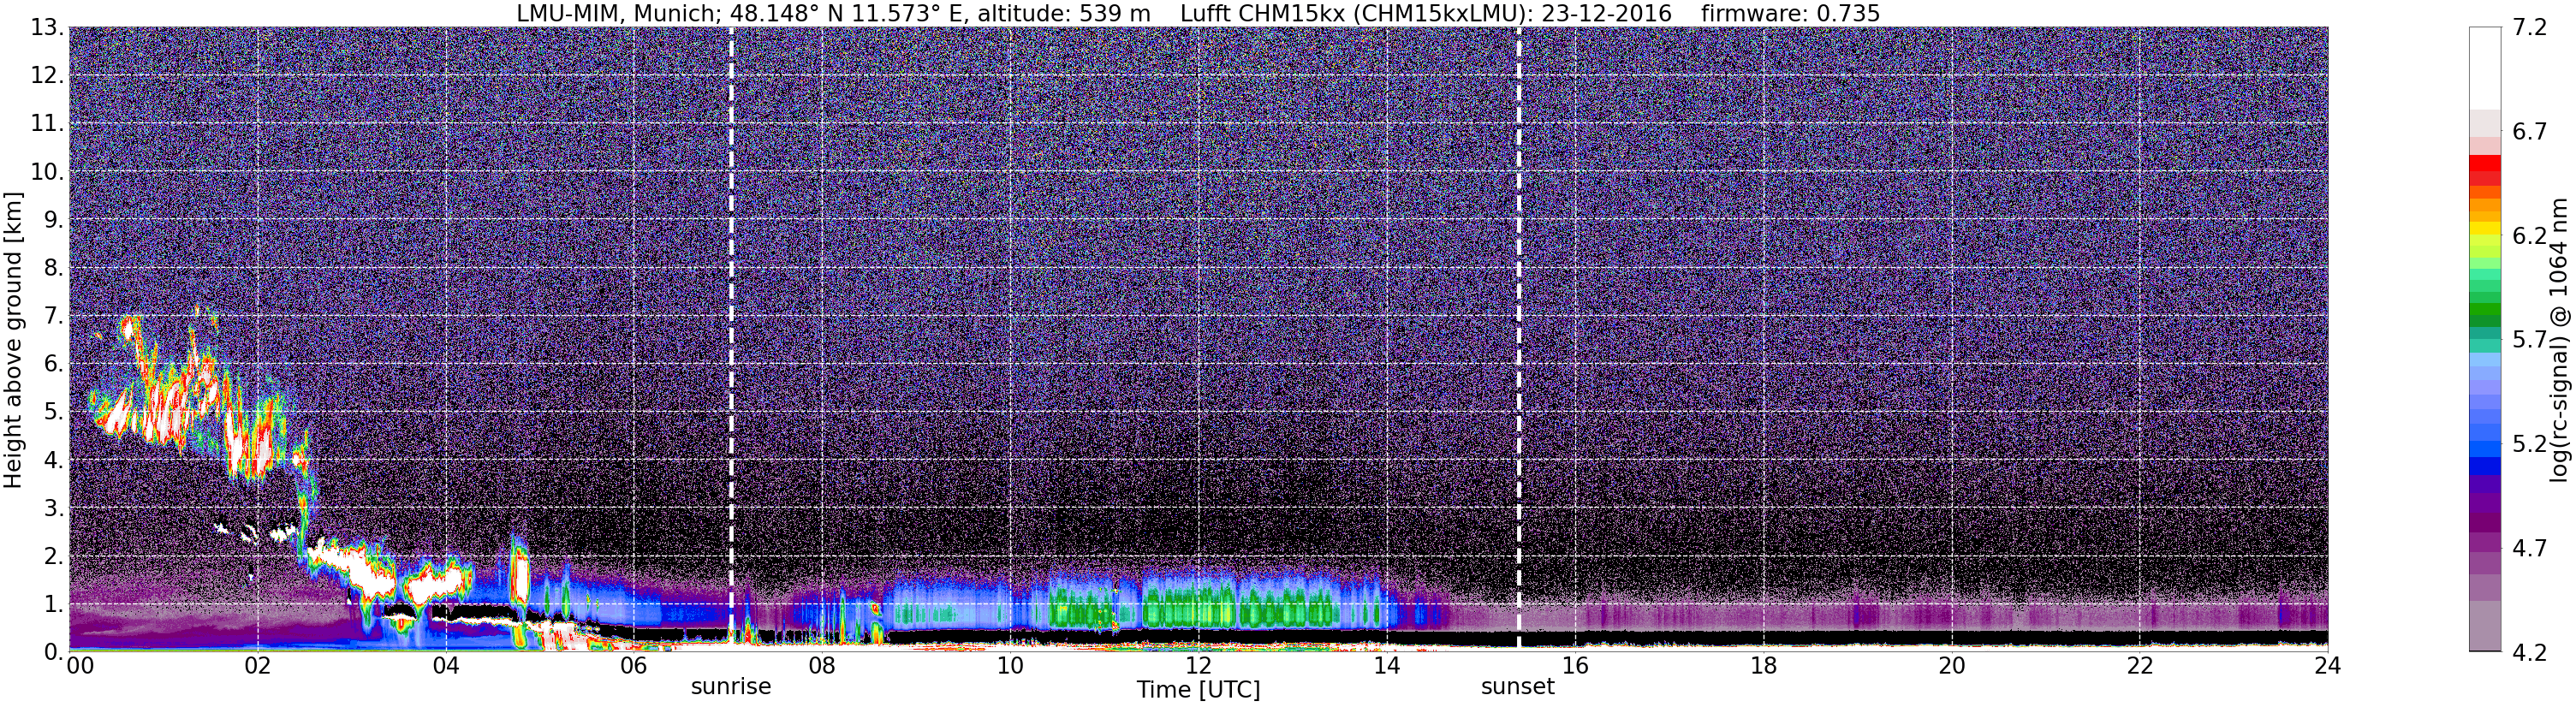Click the x-axis tick label '12'
Viewport: 2576px width, 707px height.
click(x=1198, y=667)
